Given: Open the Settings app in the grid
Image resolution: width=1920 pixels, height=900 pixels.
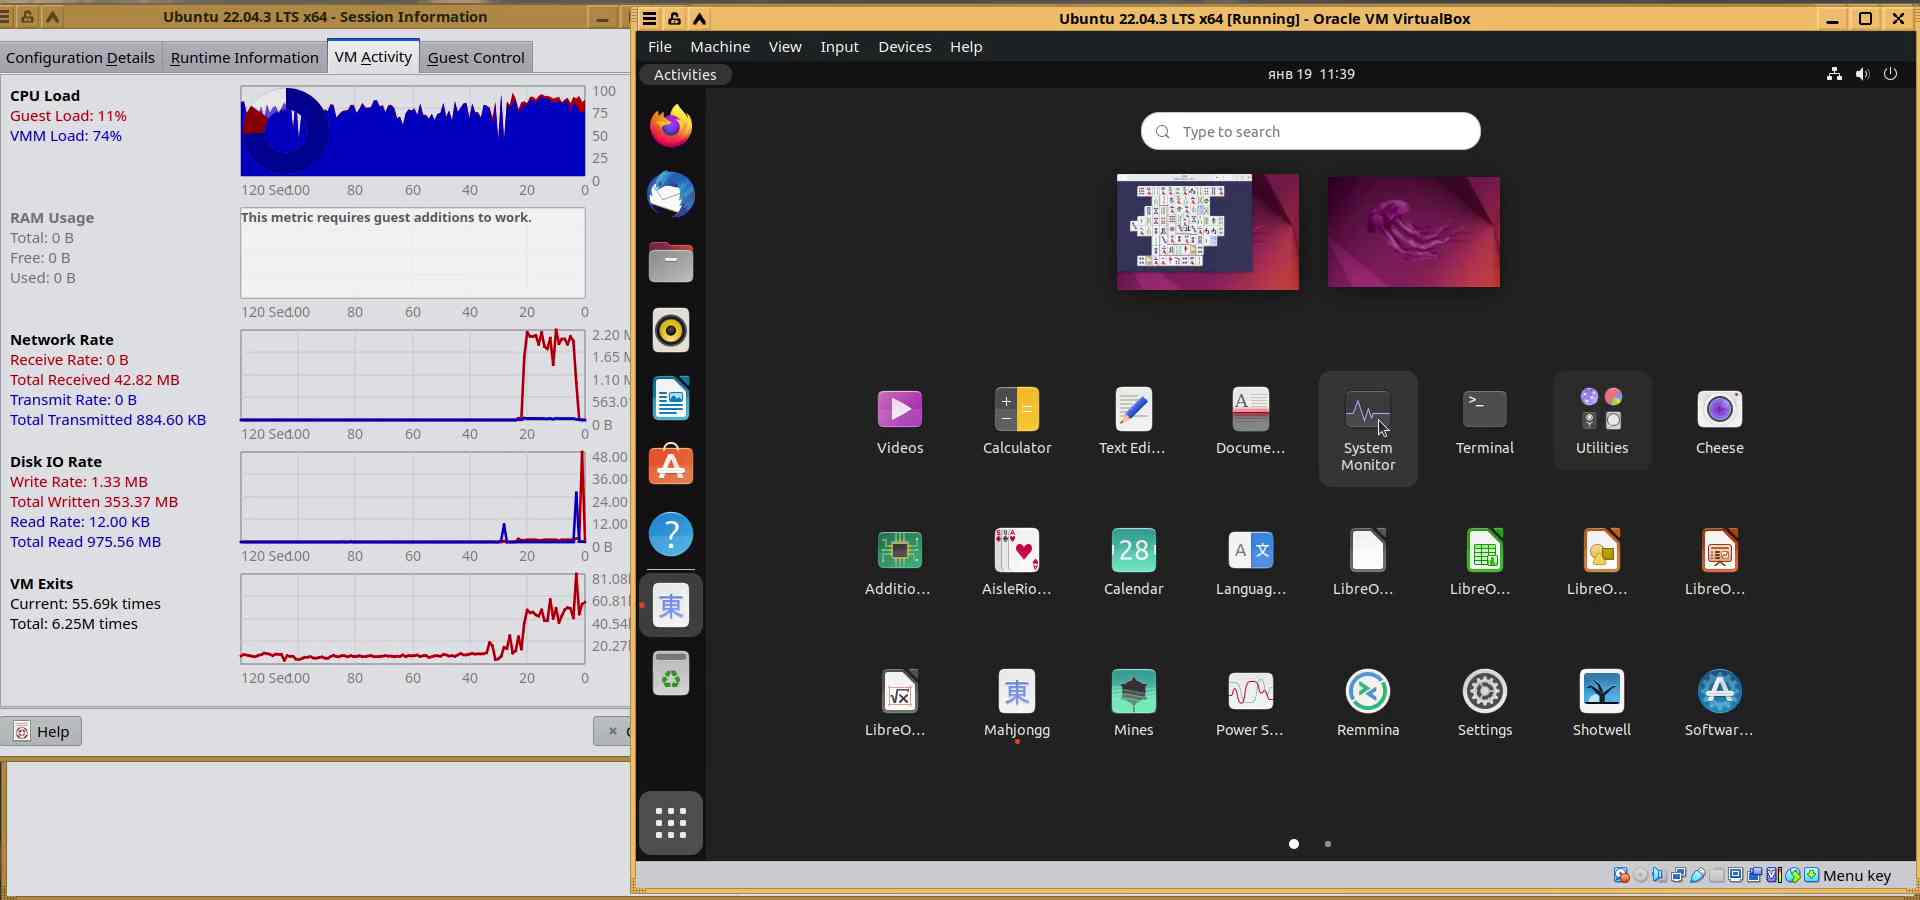Looking at the screenshot, I should 1485,703.
